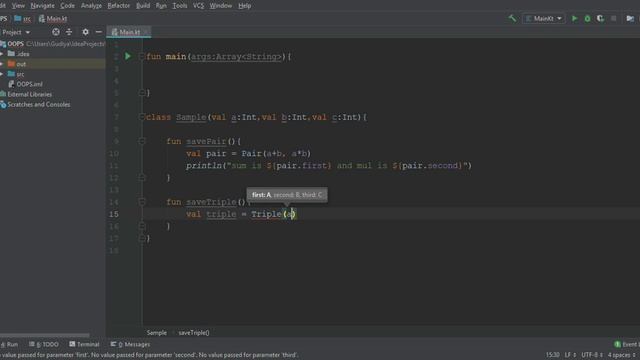Click 4 spaces indent setting
This screenshot has height=360, width=640.
[x=621, y=355]
